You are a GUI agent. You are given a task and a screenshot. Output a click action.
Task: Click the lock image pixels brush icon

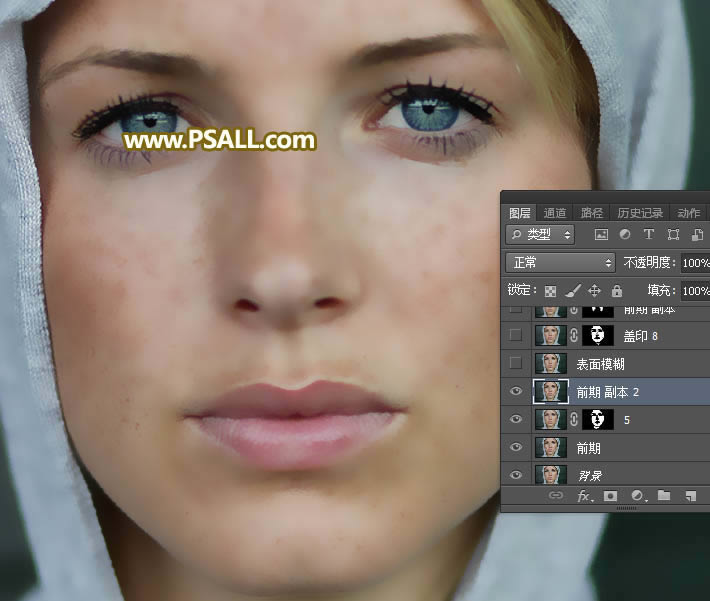[x=572, y=291]
